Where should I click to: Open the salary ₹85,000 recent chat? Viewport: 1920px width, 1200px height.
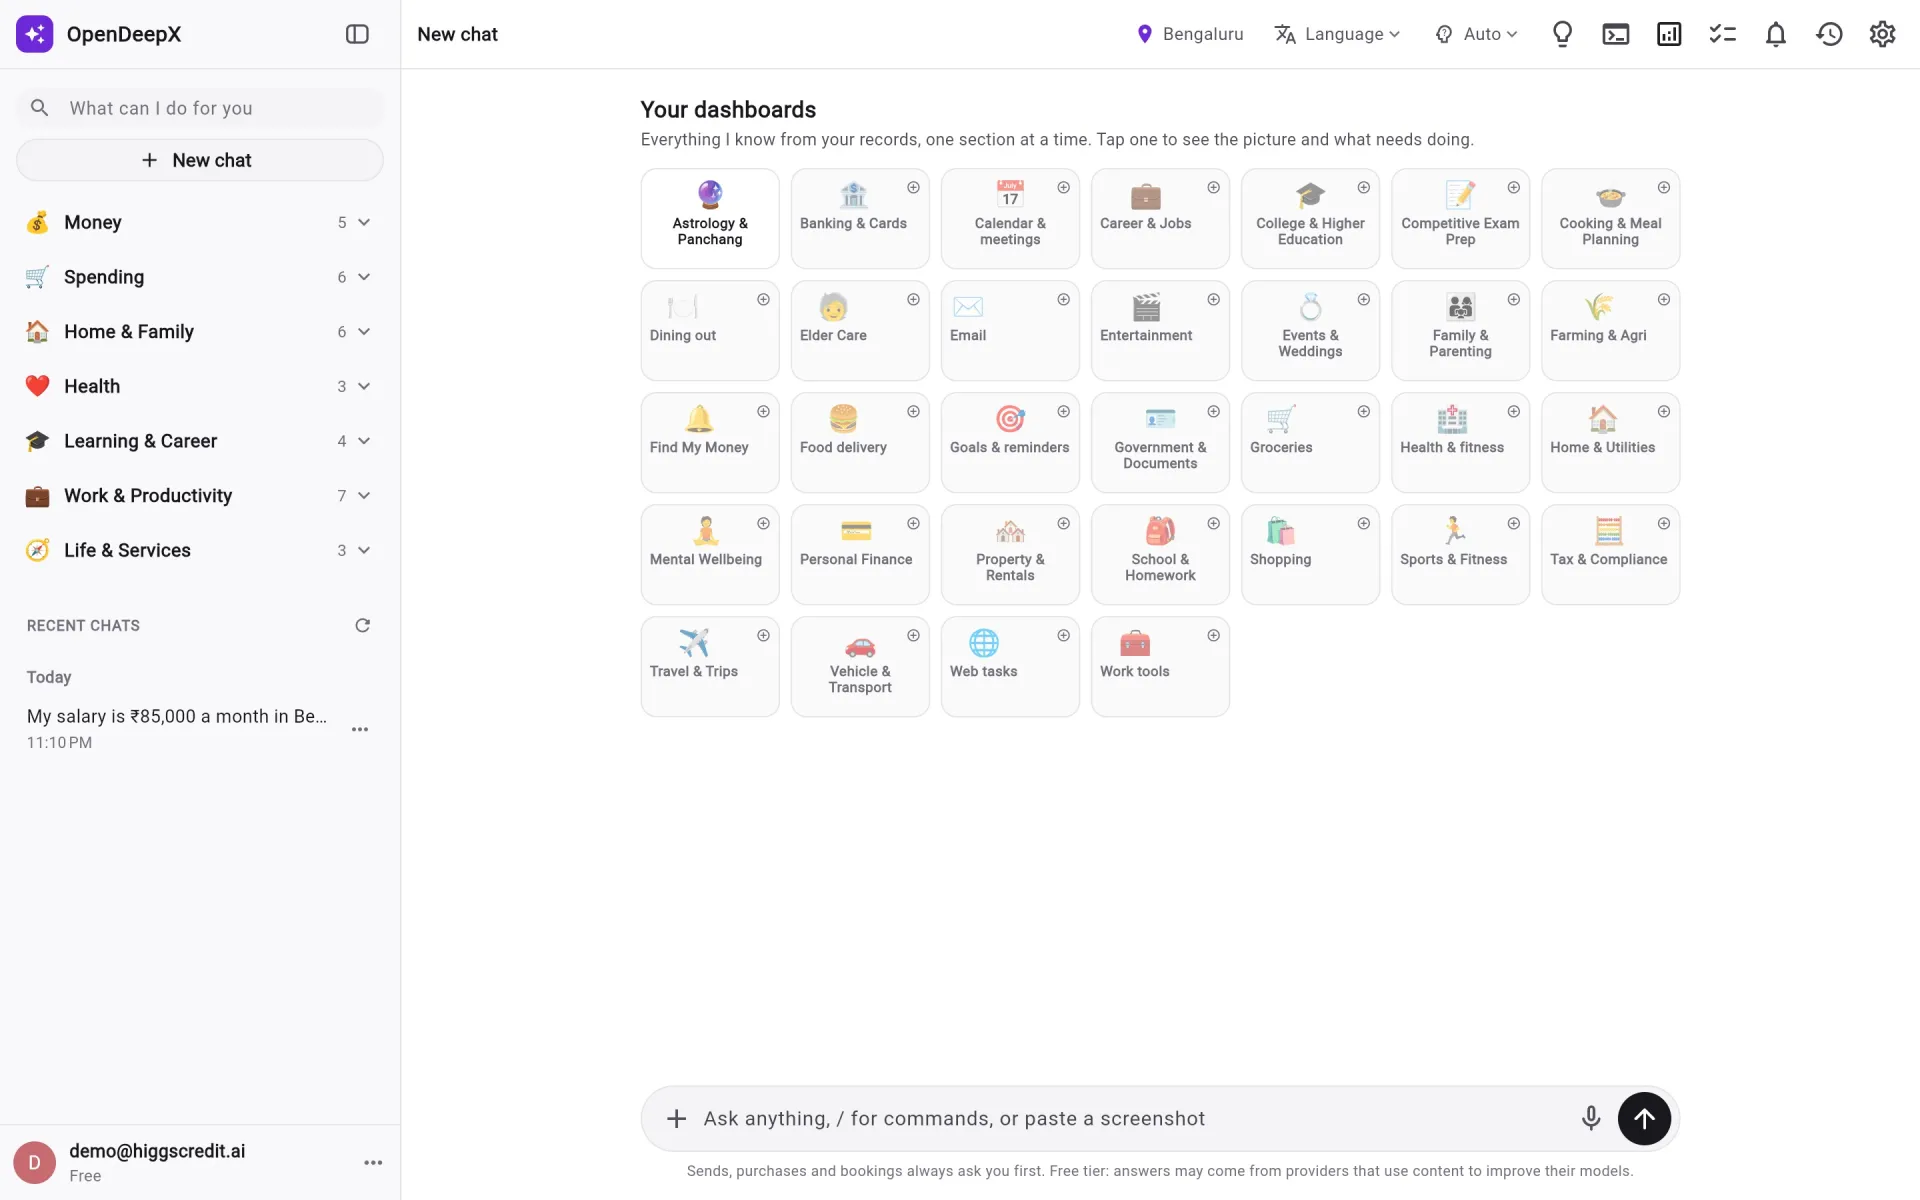[x=177, y=728]
